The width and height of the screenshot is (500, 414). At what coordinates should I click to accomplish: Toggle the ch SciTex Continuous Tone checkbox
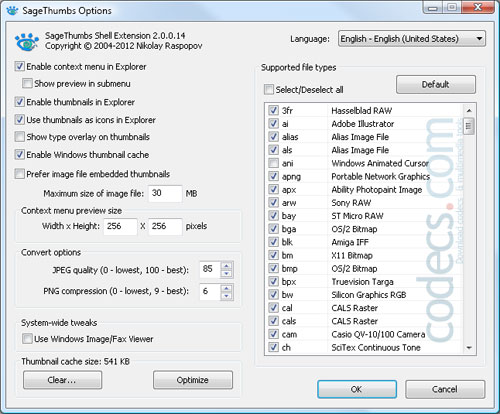click(273, 347)
